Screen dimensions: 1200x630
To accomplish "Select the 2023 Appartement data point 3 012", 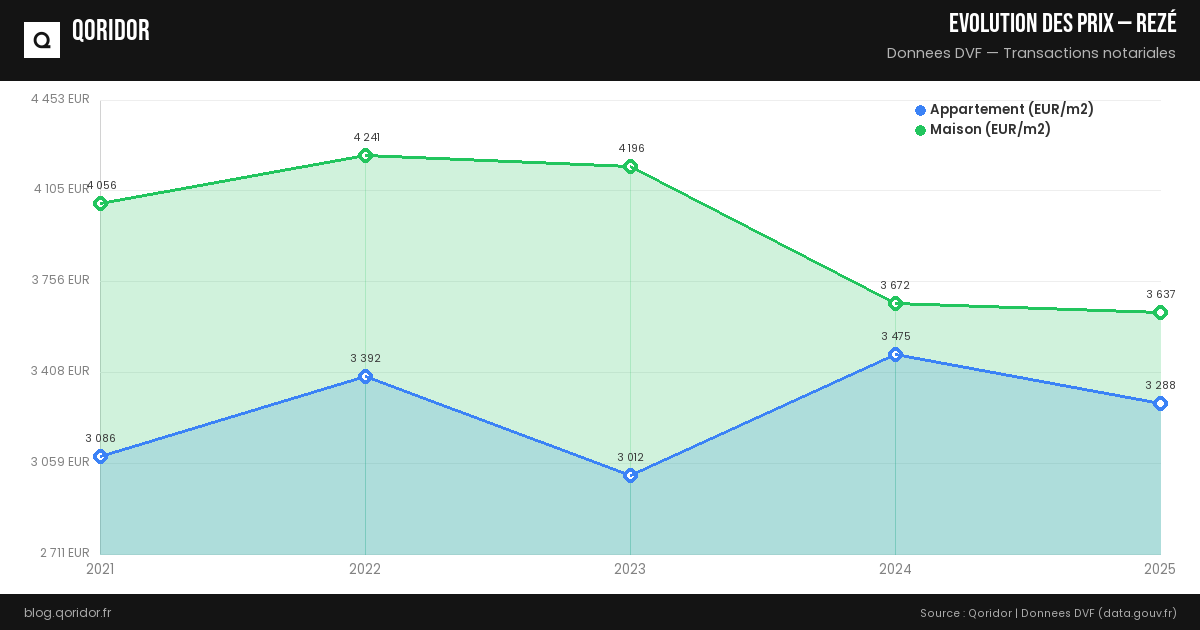I will (631, 476).
